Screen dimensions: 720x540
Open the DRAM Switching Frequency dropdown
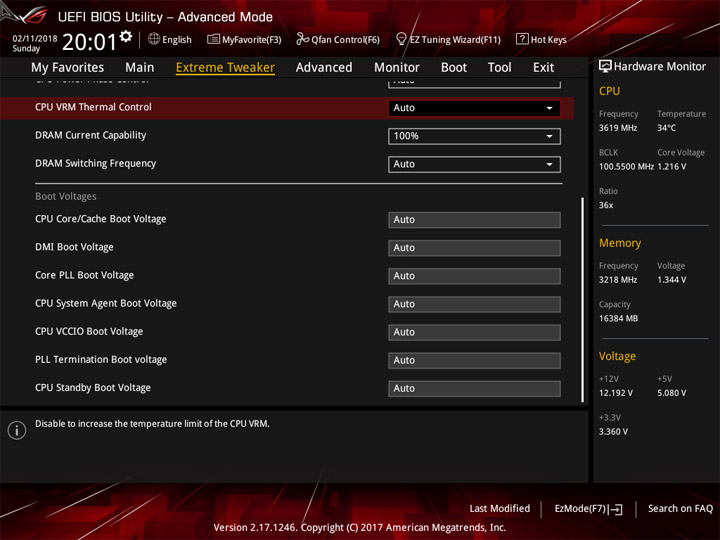[474, 164]
